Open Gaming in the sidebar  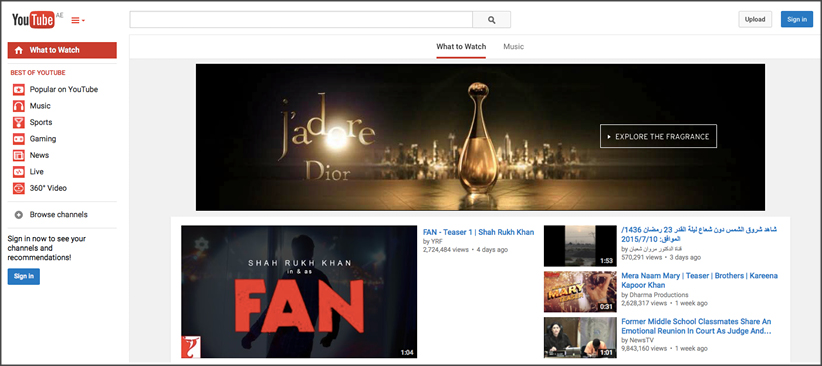click(x=43, y=139)
